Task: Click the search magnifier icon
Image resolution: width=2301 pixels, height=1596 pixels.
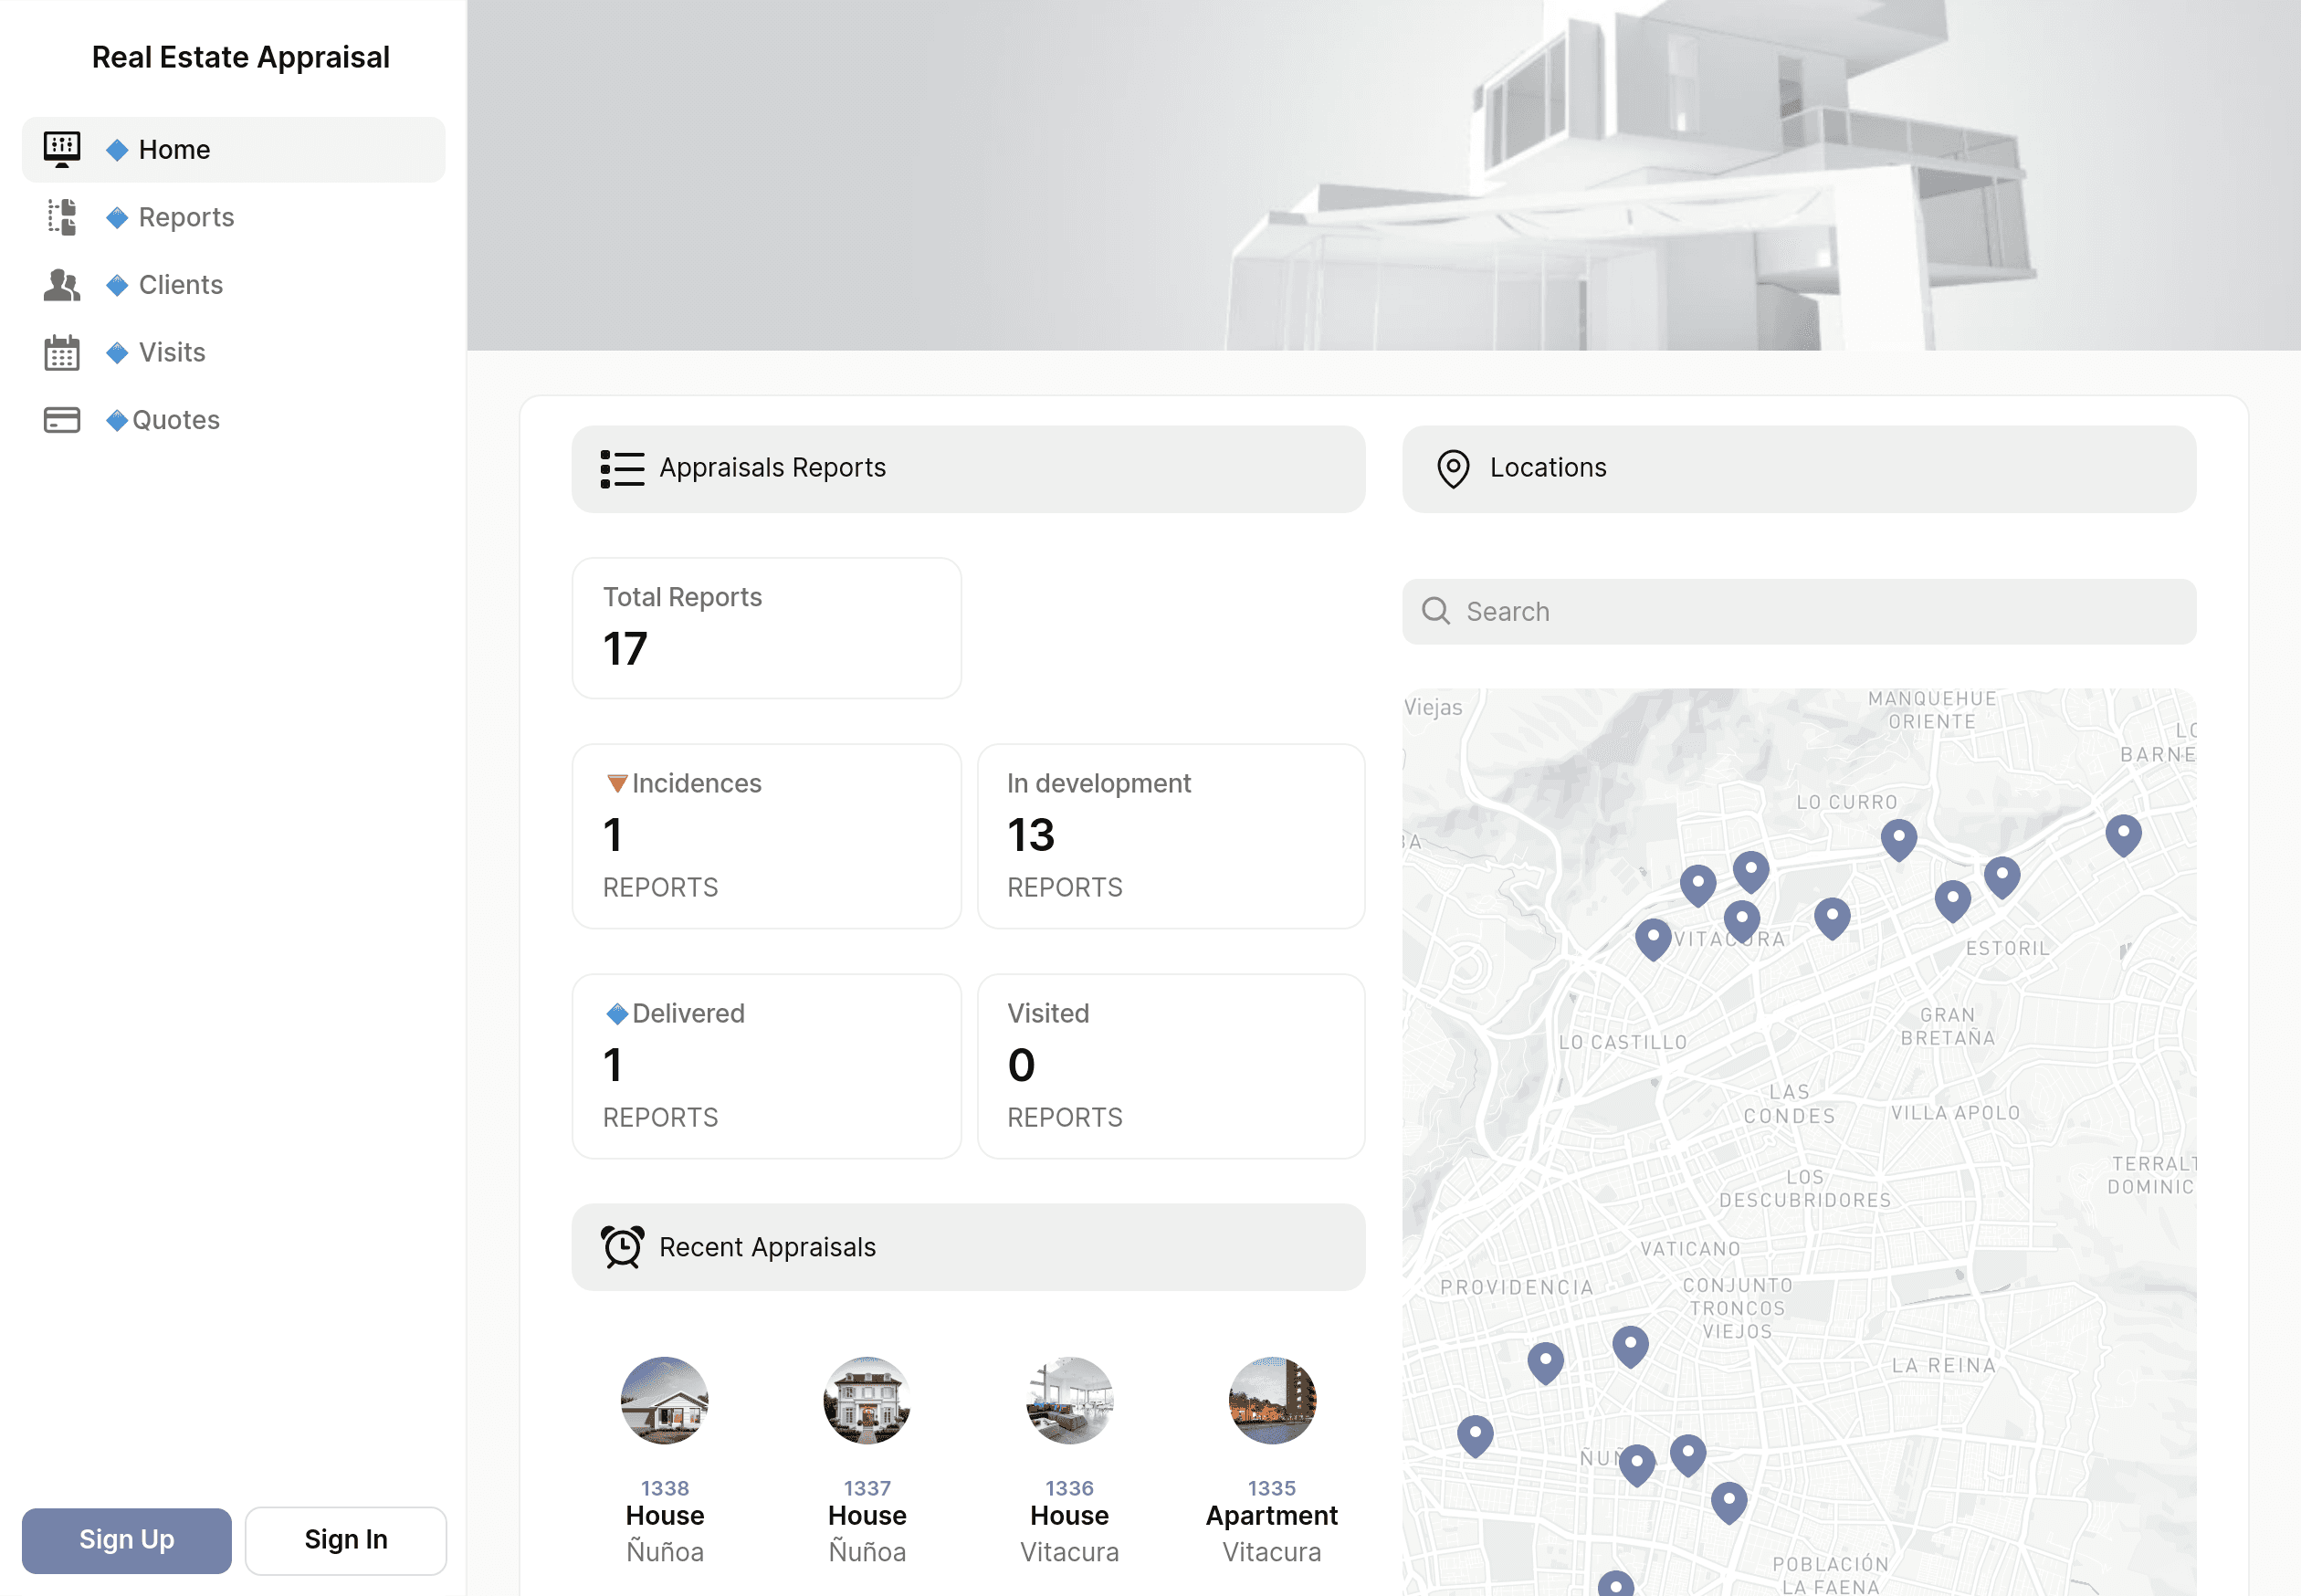Action: 1436,611
